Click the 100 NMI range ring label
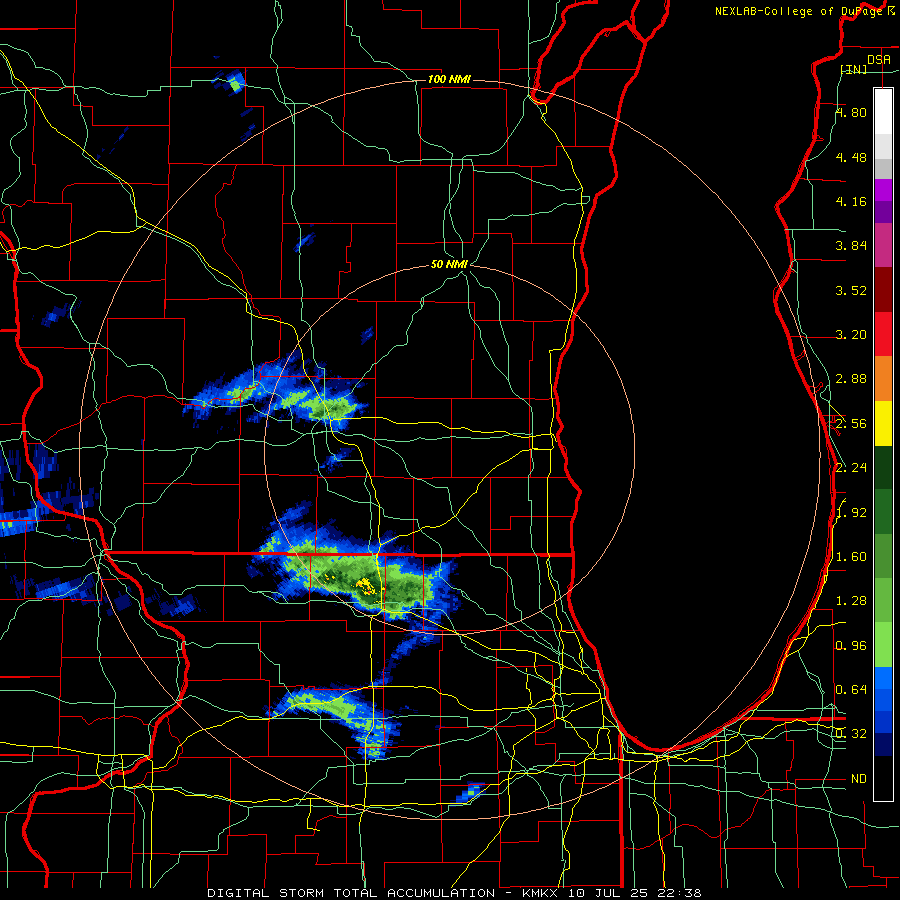Screen dimensions: 900x900 (449, 79)
